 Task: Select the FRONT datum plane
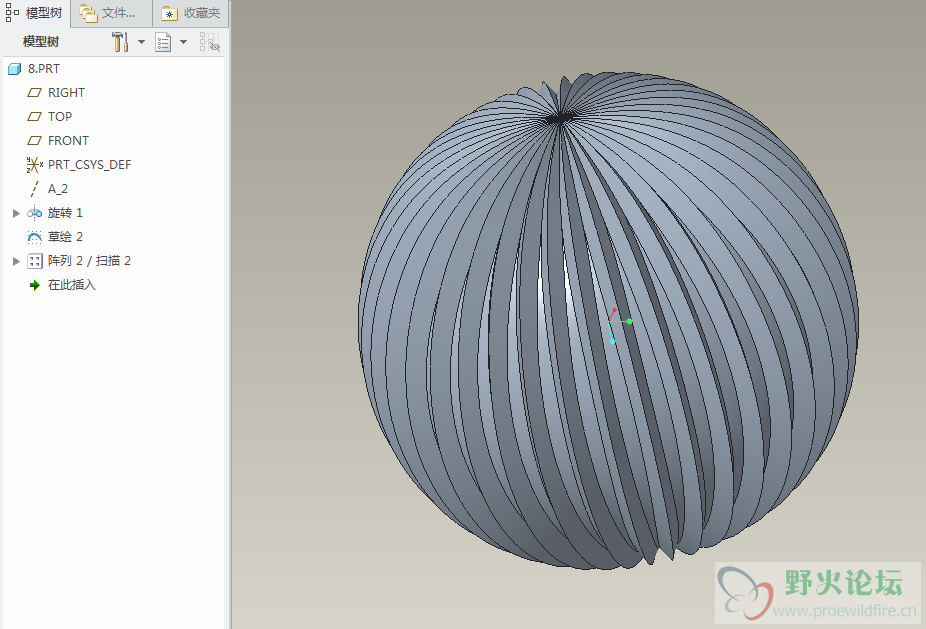[68, 141]
